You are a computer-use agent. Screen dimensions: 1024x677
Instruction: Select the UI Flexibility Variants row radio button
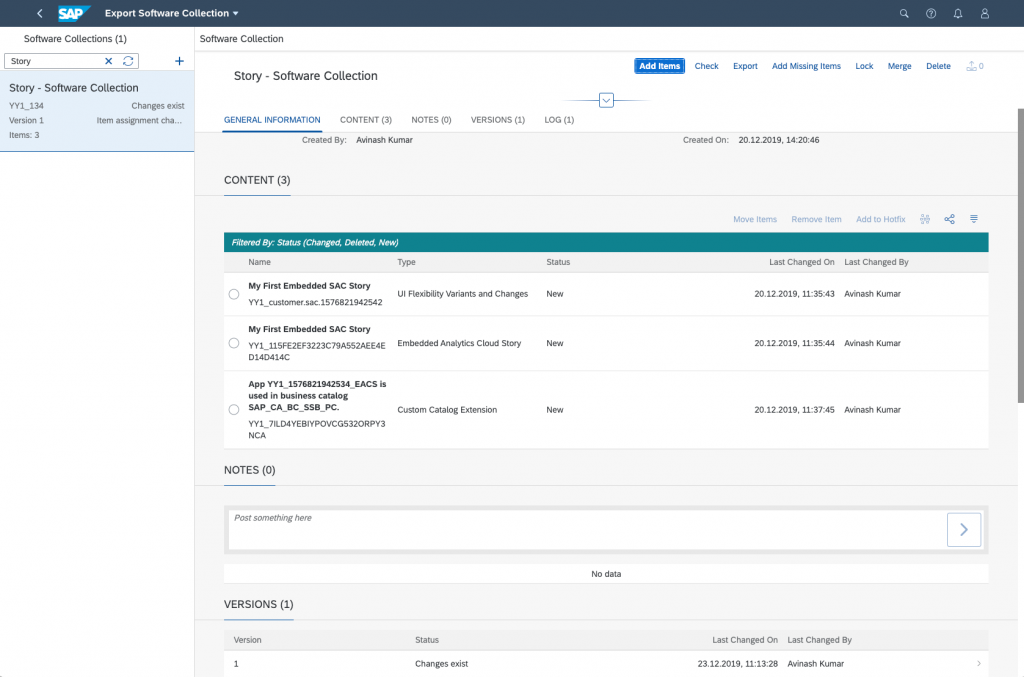pos(234,294)
